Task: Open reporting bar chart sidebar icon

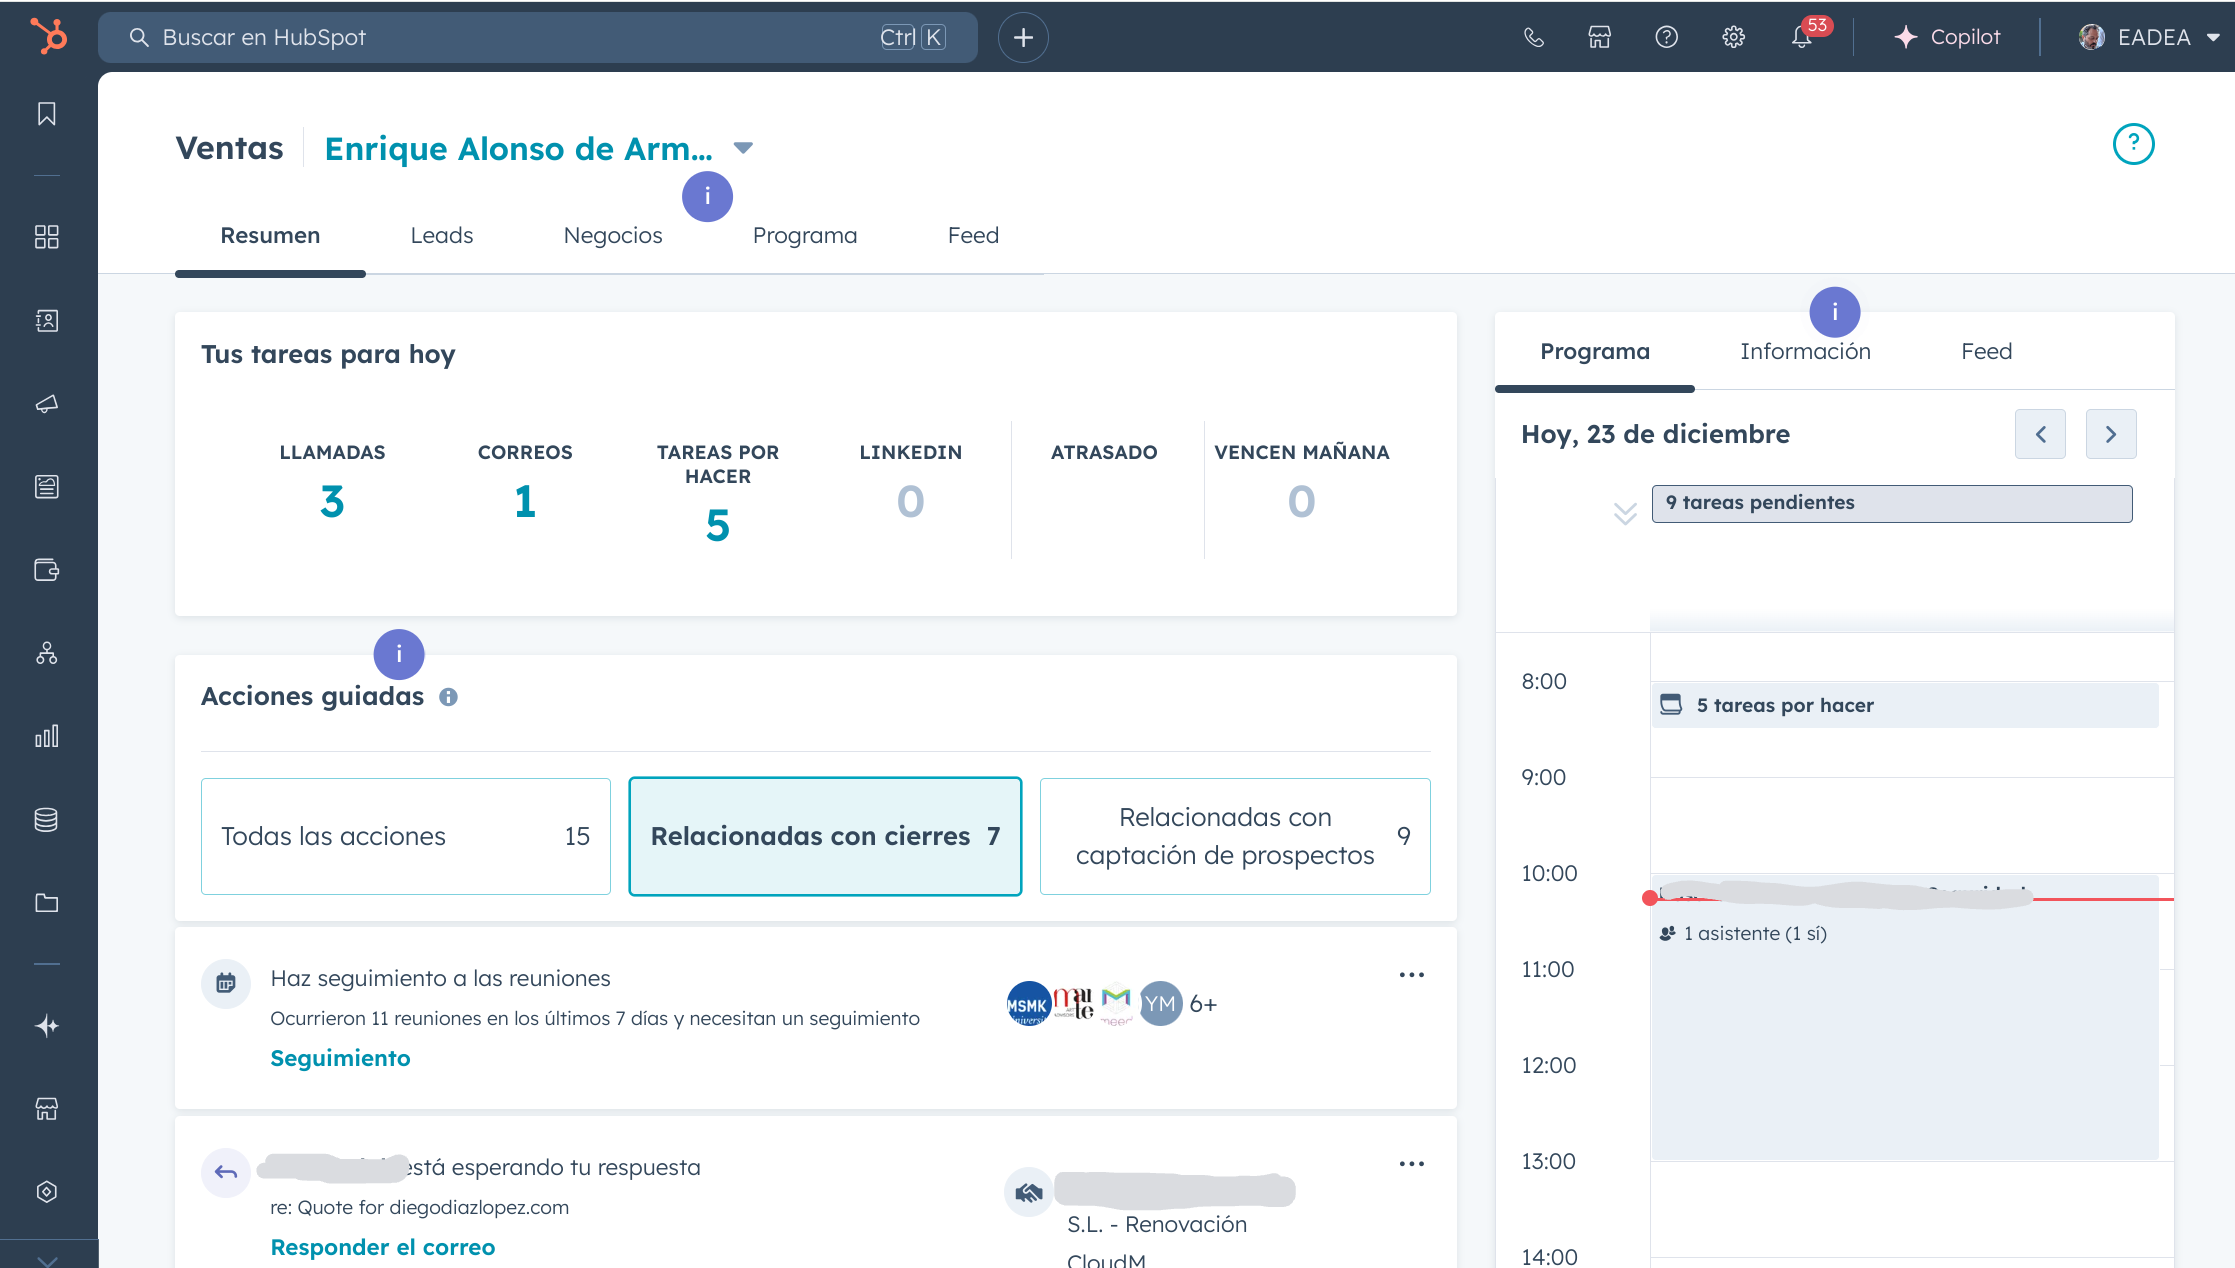Action: (47, 737)
